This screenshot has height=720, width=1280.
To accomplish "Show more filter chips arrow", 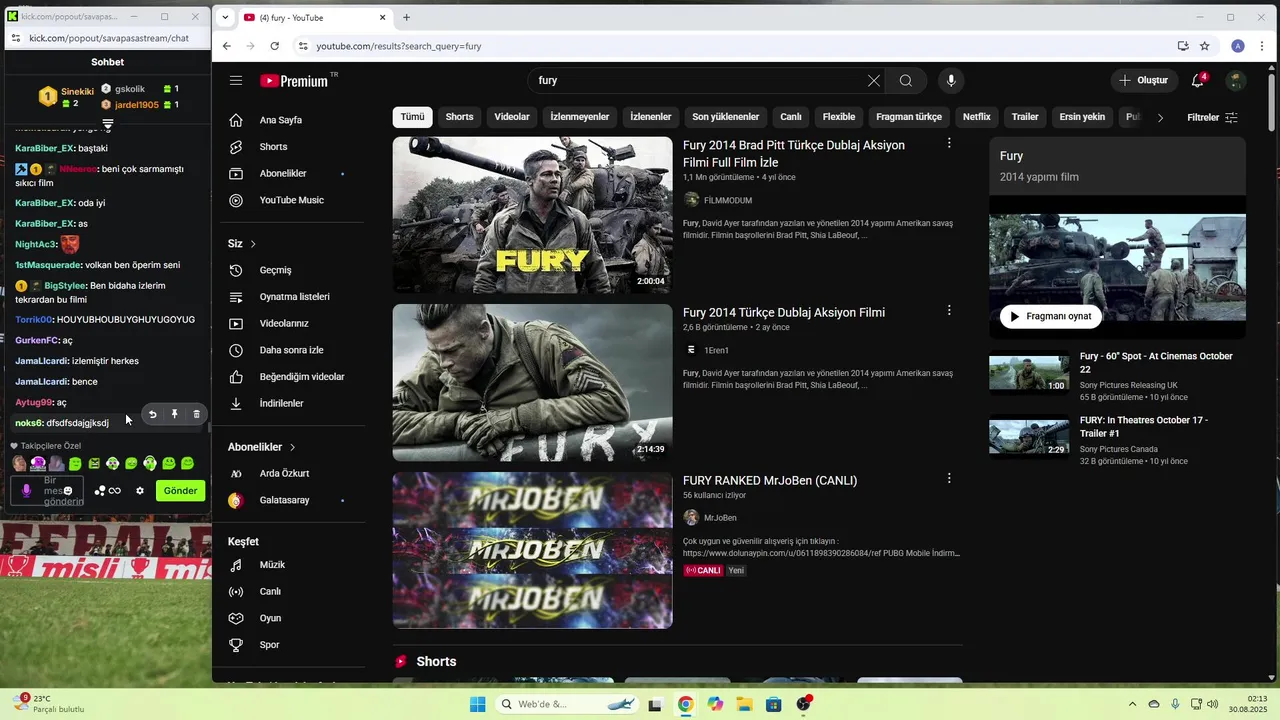I will coord(1160,117).
